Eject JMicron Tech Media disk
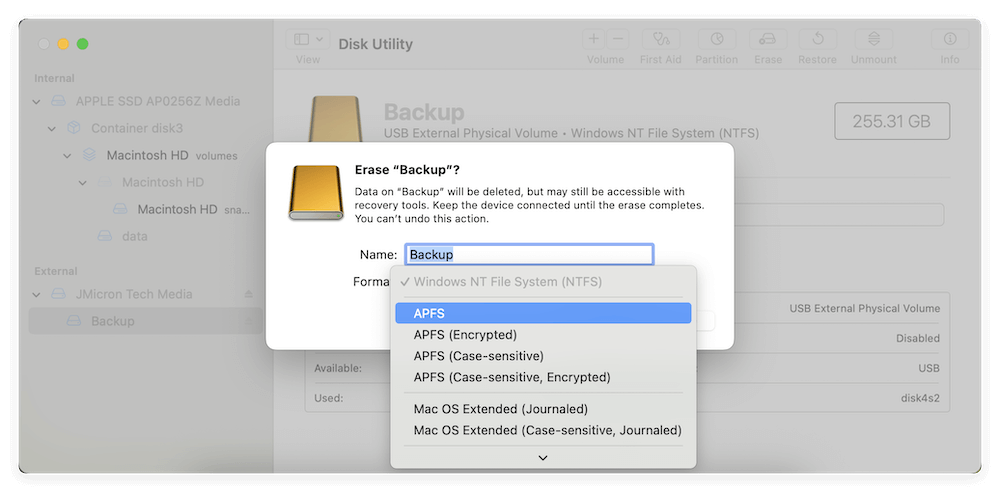 [249, 294]
